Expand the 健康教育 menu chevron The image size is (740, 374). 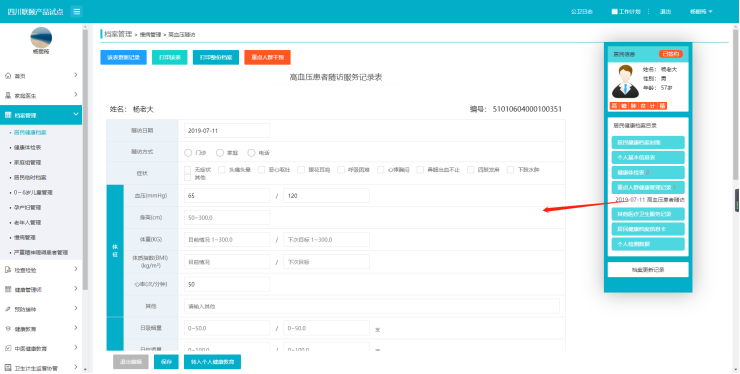coord(76,328)
